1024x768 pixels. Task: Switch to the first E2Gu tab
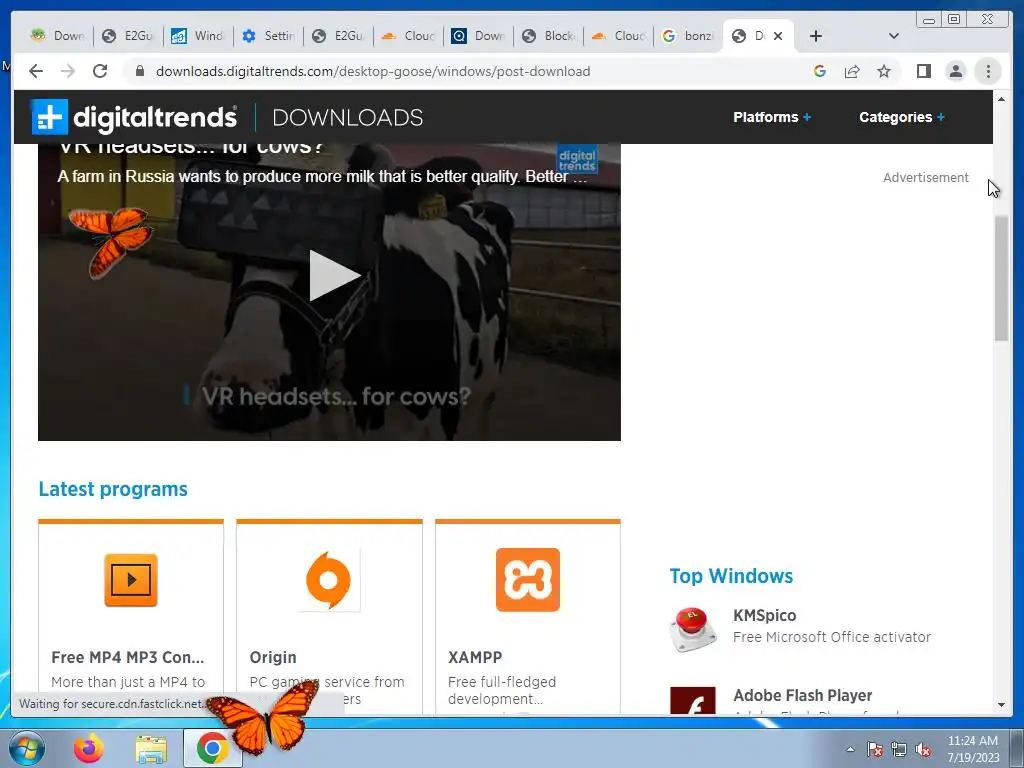coord(129,36)
